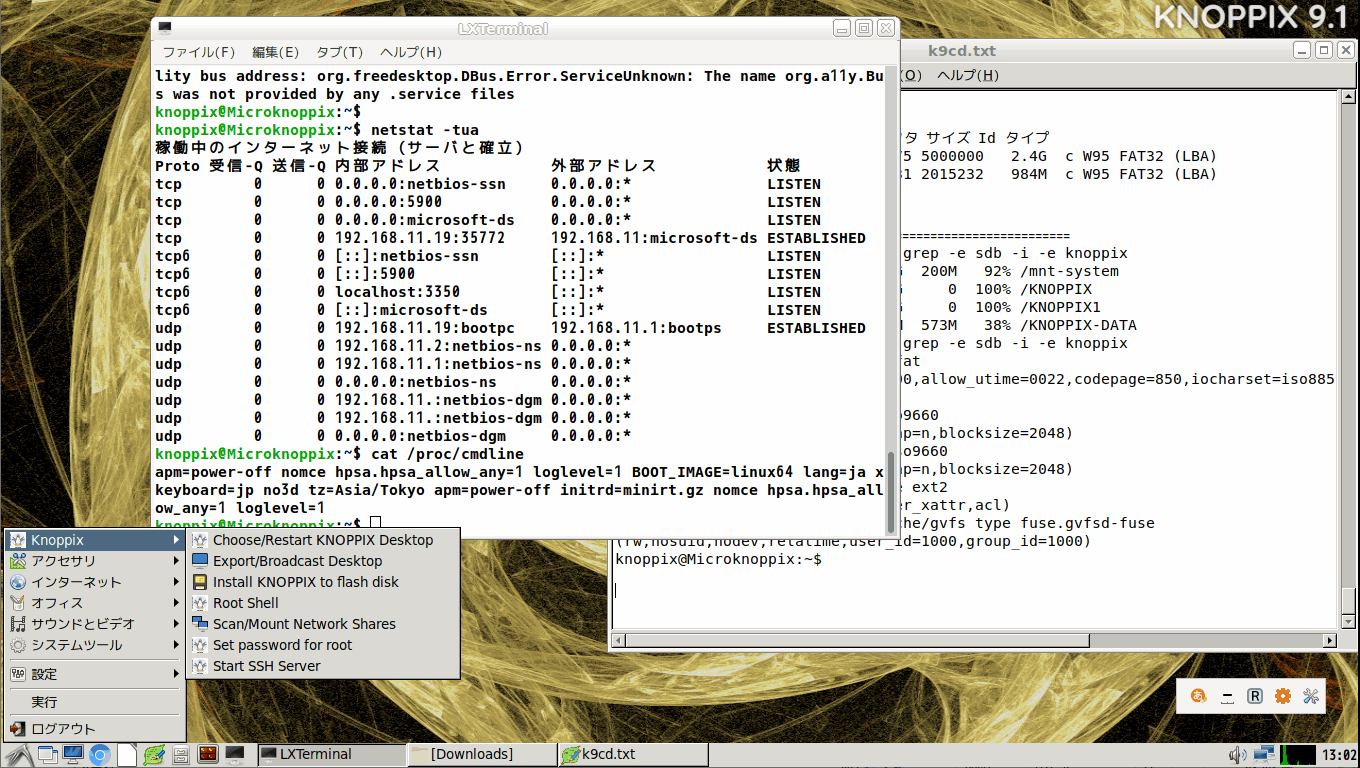The width and height of the screenshot is (1360, 768).
Task: Switch to k9cd.txt taskbar button
Action: point(633,755)
